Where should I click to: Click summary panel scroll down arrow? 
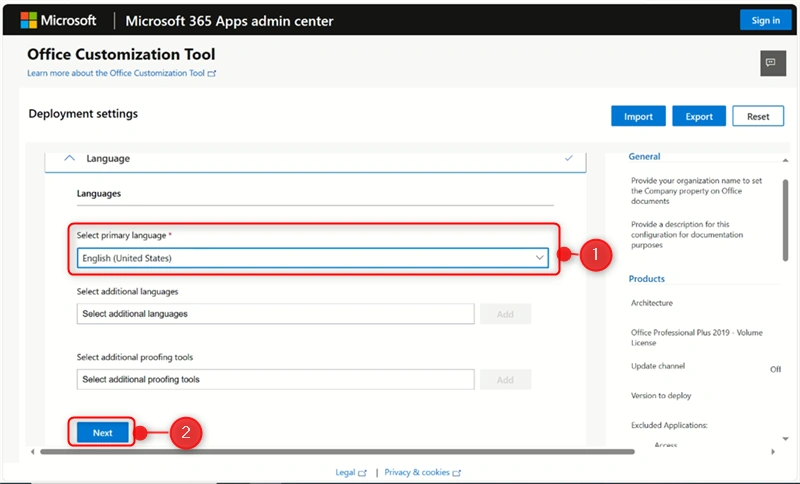pos(785,439)
